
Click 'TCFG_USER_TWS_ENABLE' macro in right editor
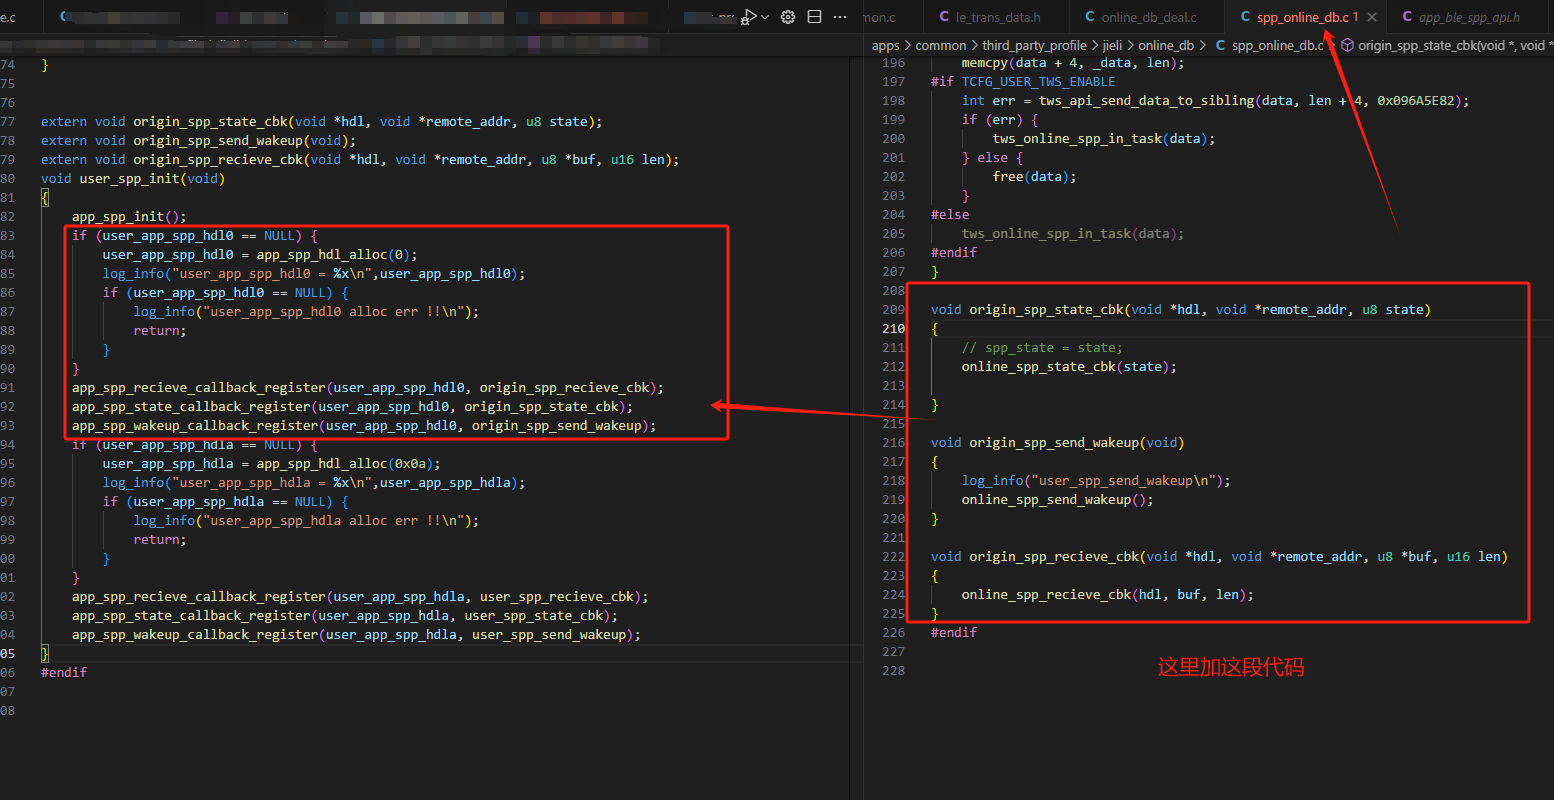(x=1038, y=82)
